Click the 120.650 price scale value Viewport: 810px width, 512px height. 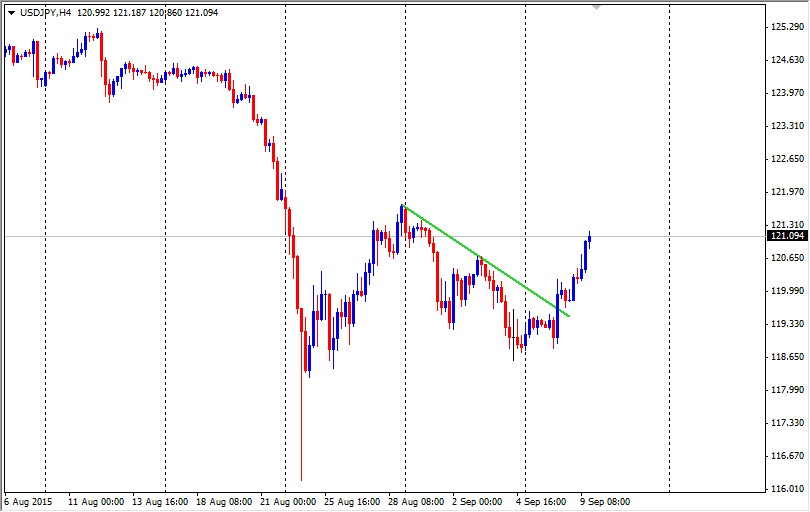787,258
